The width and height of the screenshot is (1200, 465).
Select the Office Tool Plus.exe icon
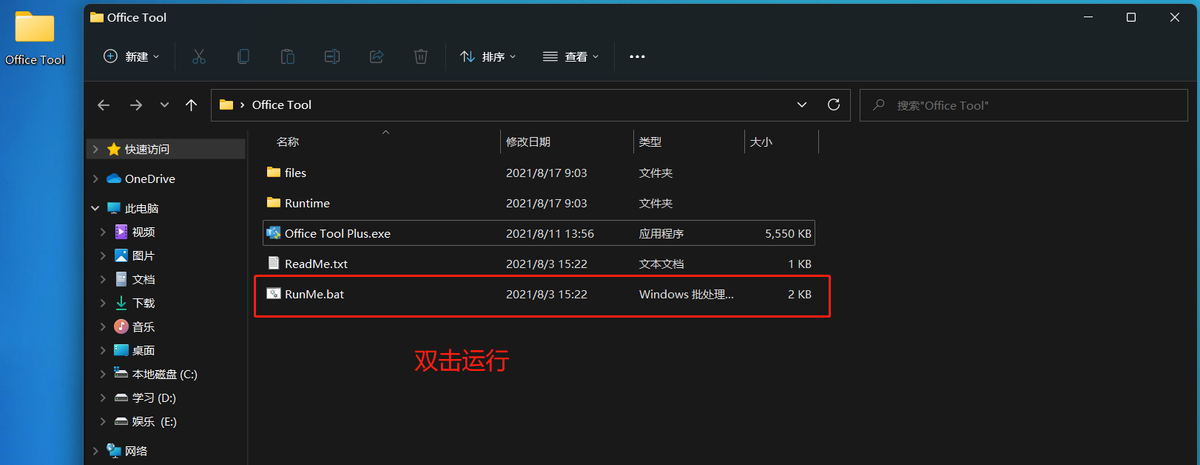click(x=274, y=233)
